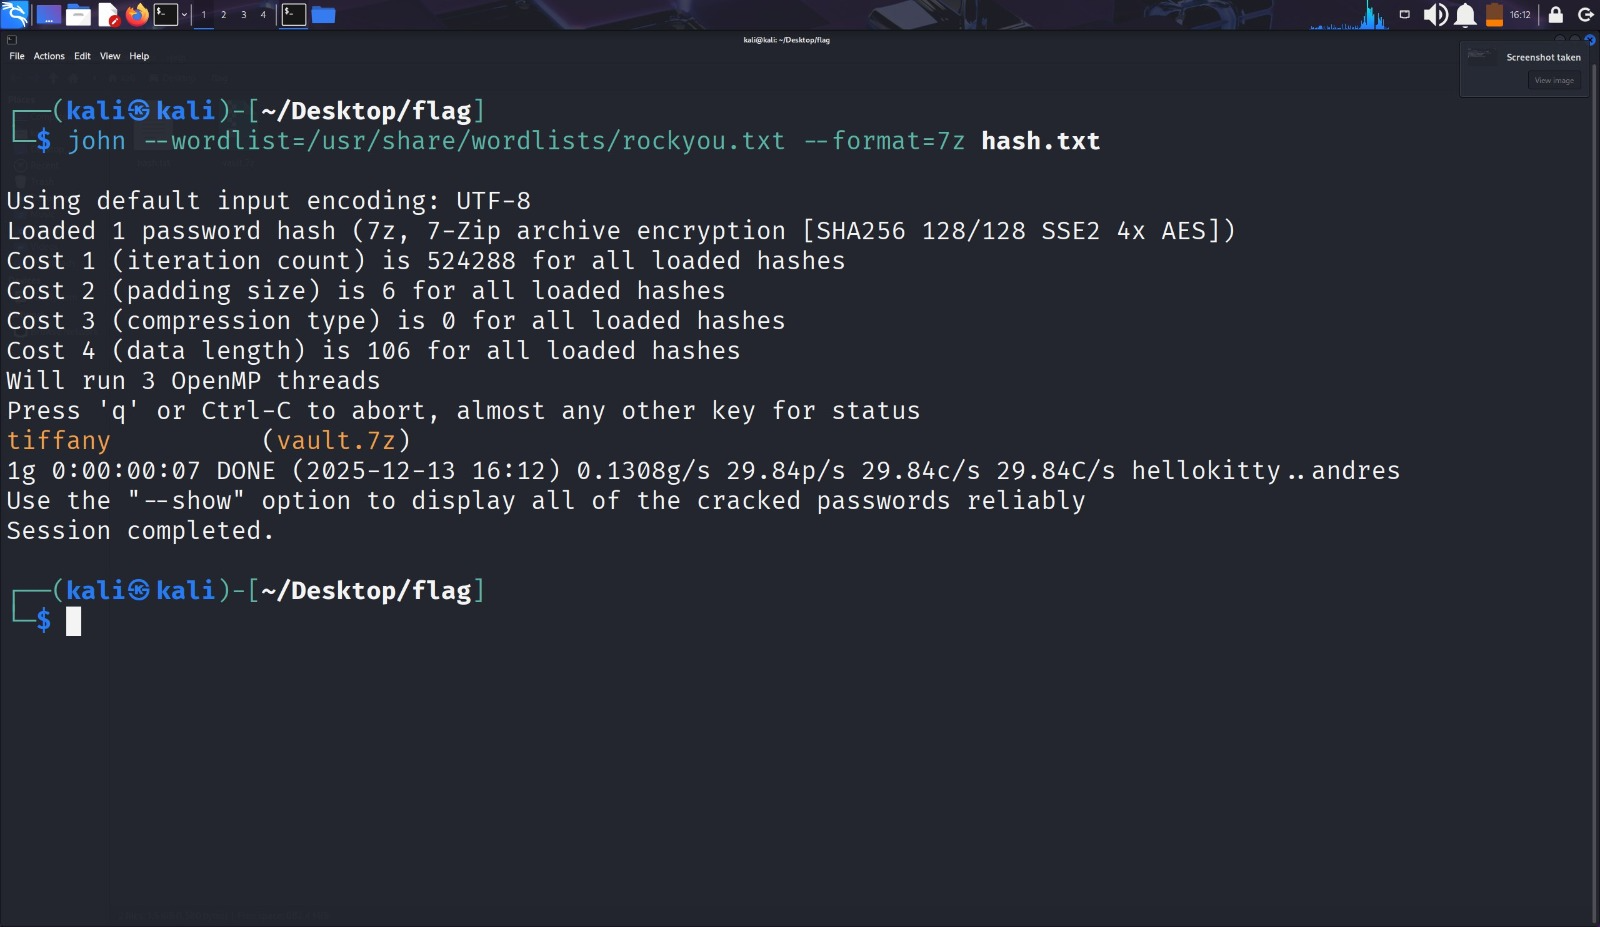Launch Firefox from the top panel
Image resolution: width=1600 pixels, height=927 pixels.
coord(137,14)
